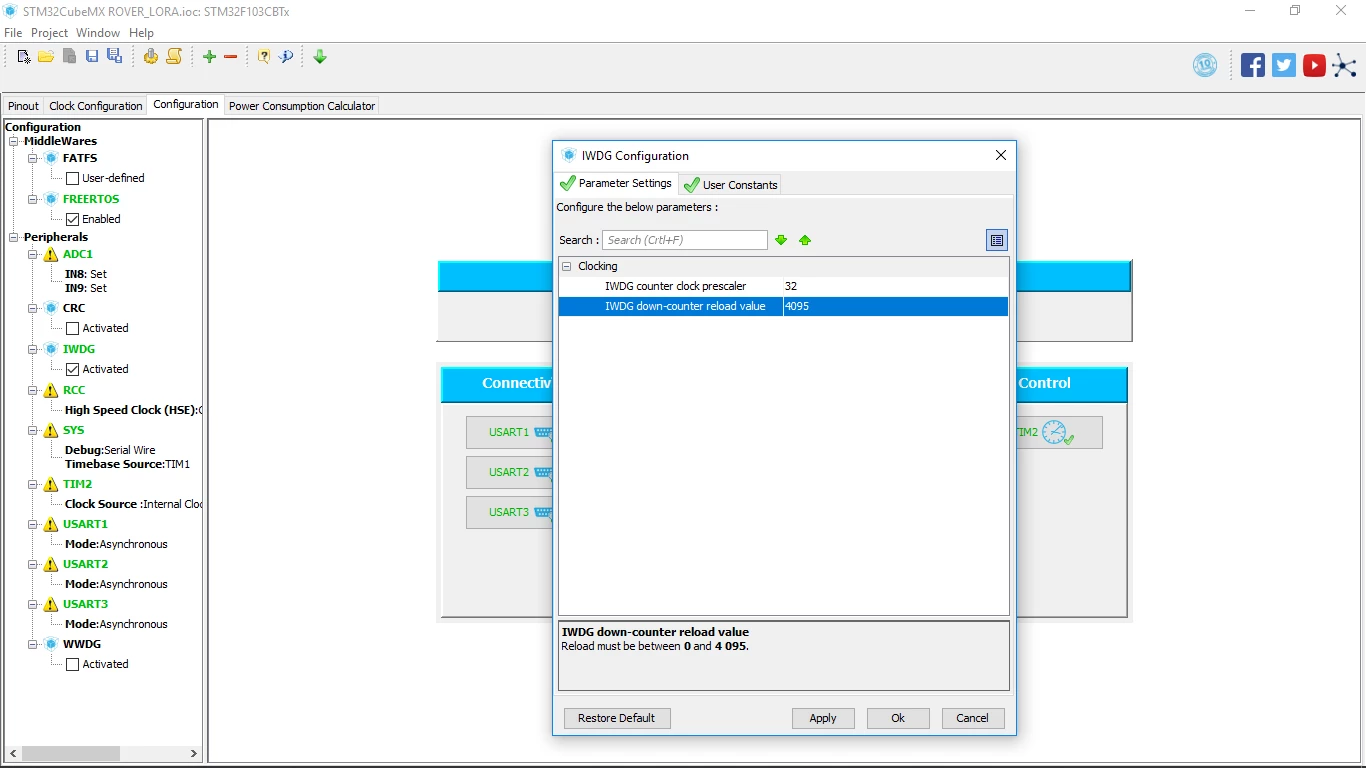This screenshot has width=1366, height=768.
Task: Collapse the TIM2 tree node
Action: [33, 485]
